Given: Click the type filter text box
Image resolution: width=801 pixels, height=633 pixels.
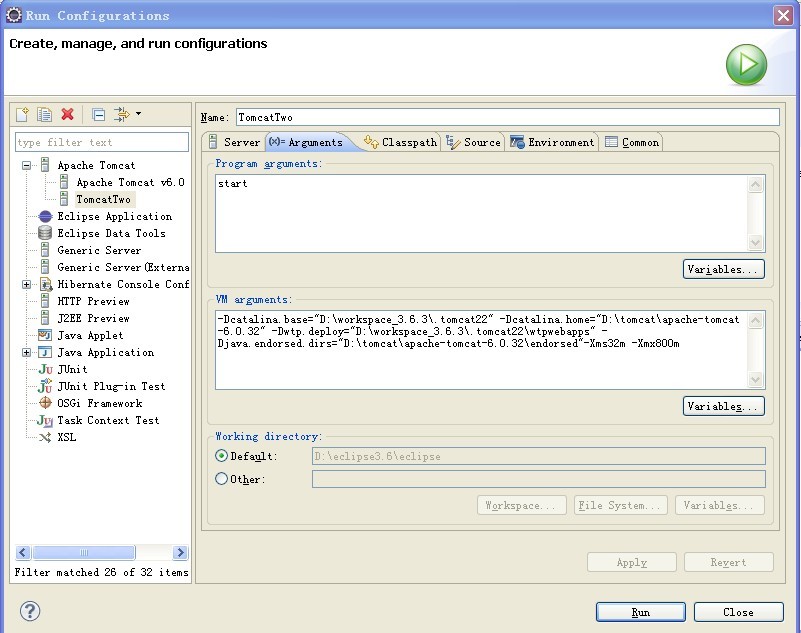Looking at the screenshot, I should [x=102, y=142].
